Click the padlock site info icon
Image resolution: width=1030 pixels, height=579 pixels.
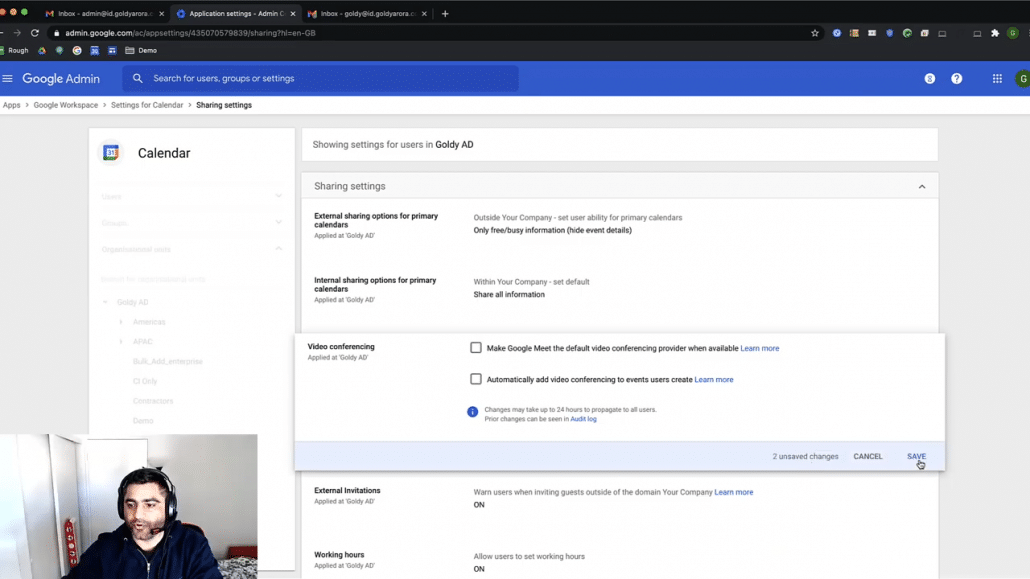click(56, 33)
